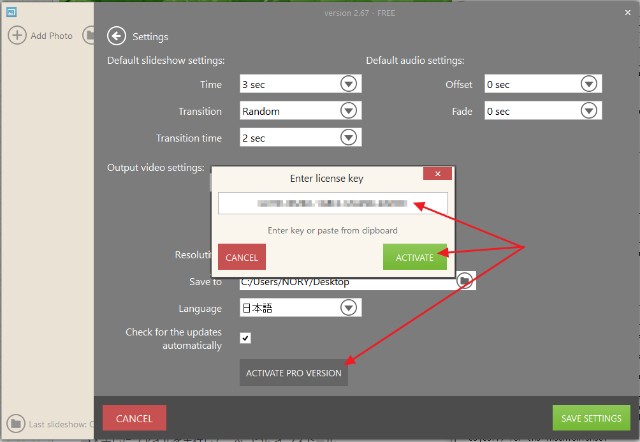
Task: Expand the Time dropdown
Action: click(x=348, y=85)
